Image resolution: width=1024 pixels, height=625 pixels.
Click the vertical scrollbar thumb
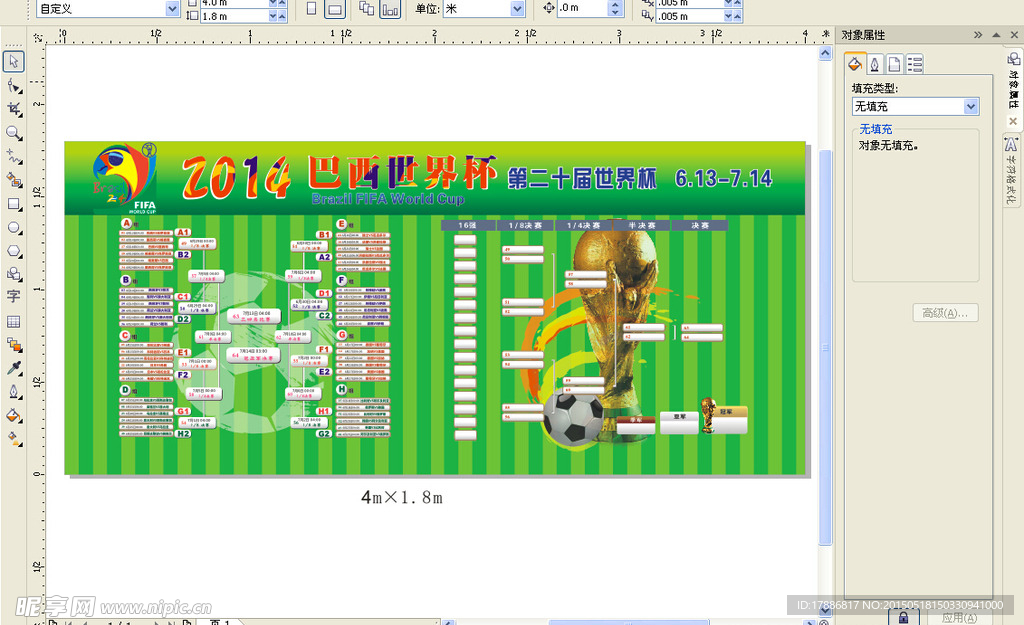click(825, 346)
